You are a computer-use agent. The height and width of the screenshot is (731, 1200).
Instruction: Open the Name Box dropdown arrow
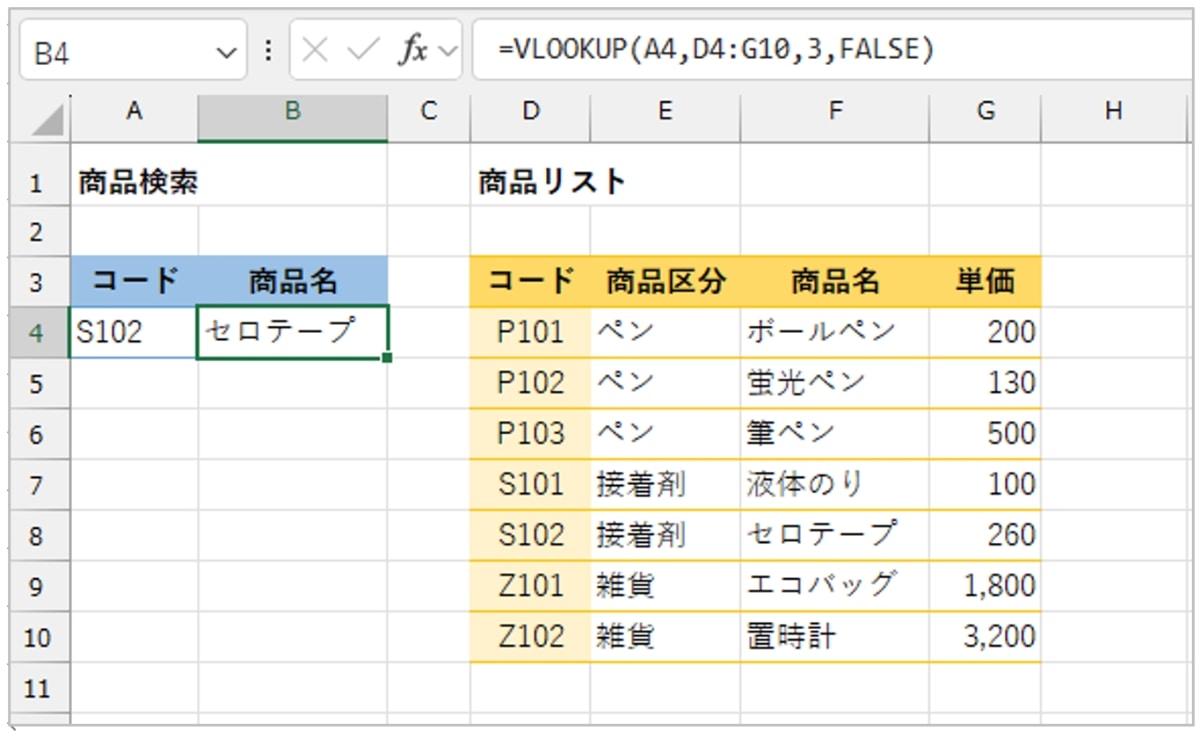(x=227, y=52)
